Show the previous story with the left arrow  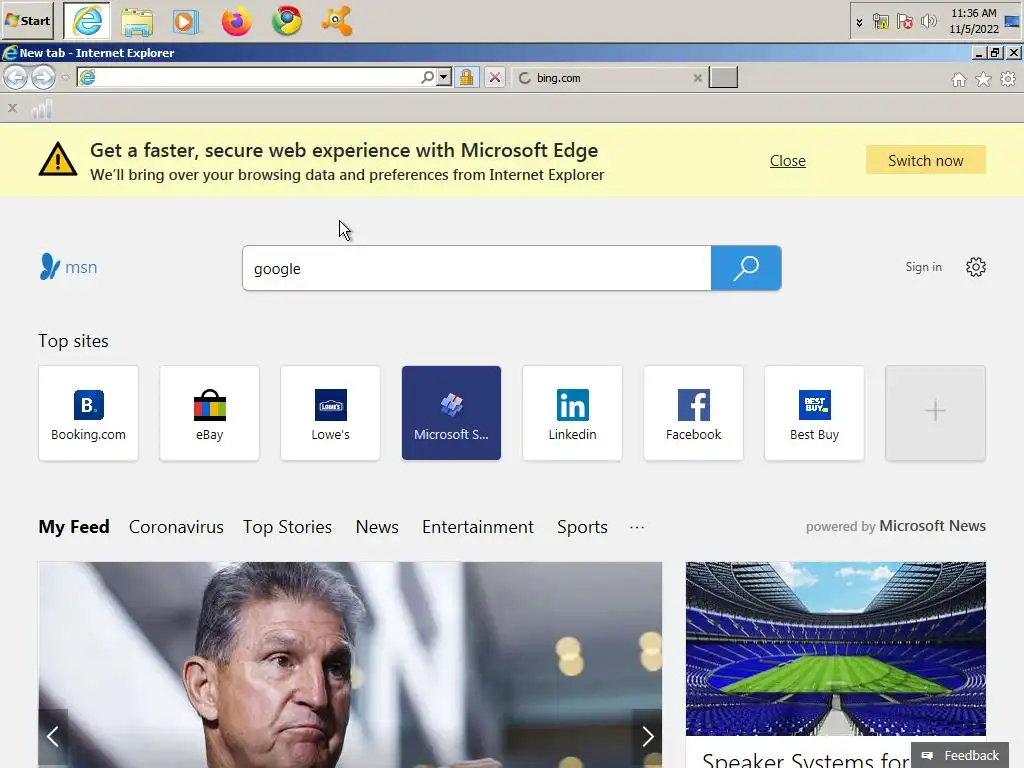pos(53,736)
